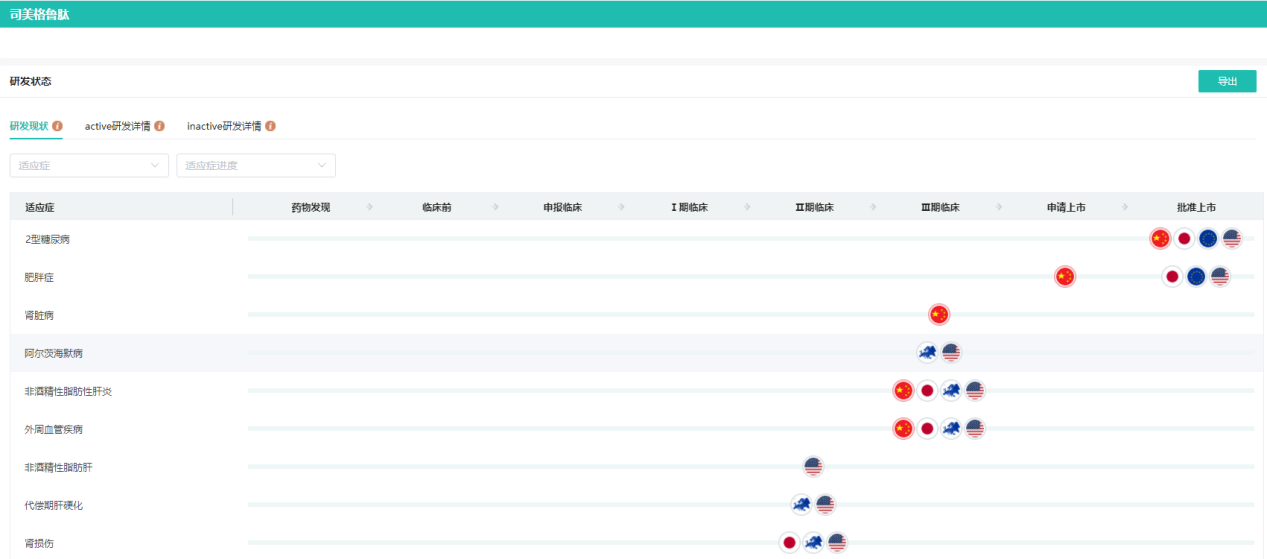
Task: Click Japan flag in 肥胖症 row
Action: [1172, 276]
